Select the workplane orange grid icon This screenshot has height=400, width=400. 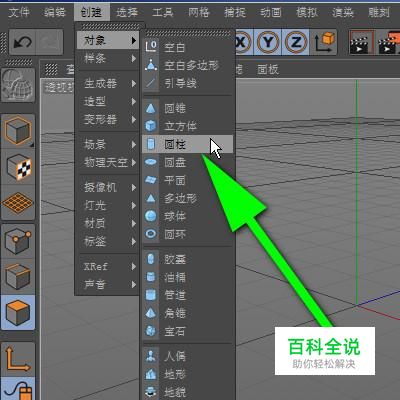pyautogui.click(x=18, y=203)
